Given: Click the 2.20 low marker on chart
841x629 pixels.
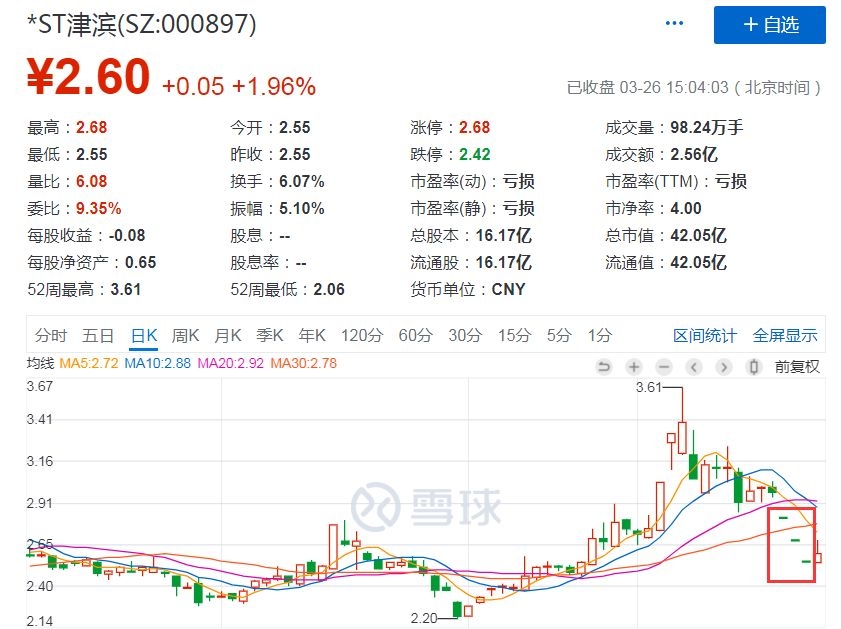Looking at the screenshot, I should (x=424, y=618).
